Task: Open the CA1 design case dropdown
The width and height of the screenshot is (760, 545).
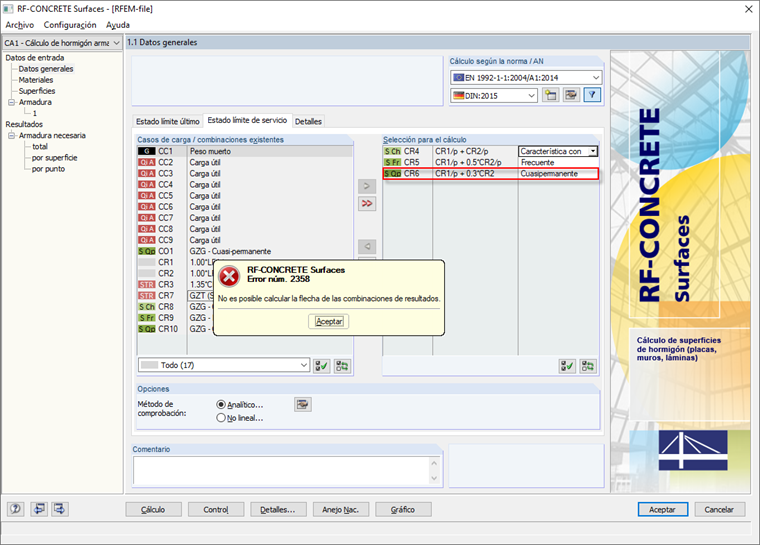Action: click(116, 43)
